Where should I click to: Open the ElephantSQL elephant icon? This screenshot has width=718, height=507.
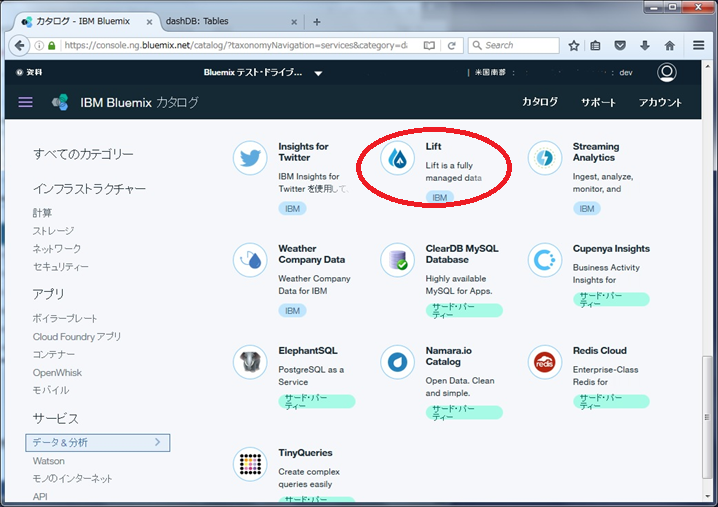click(250, 362)
